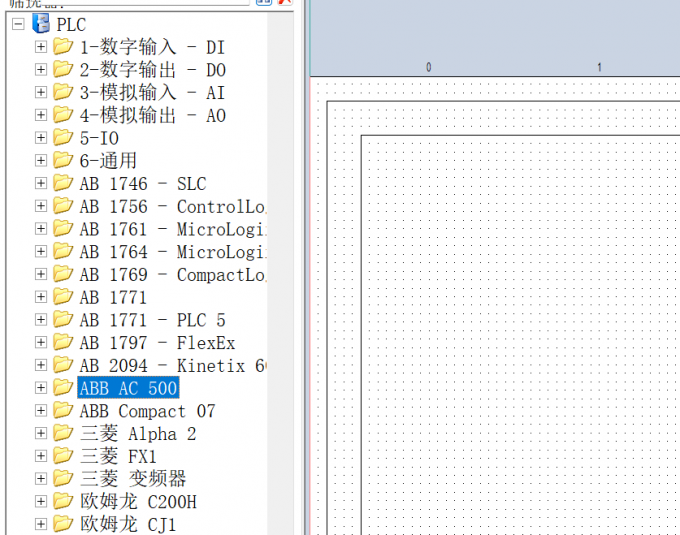Click the 6-通用 folder icon

63,160
